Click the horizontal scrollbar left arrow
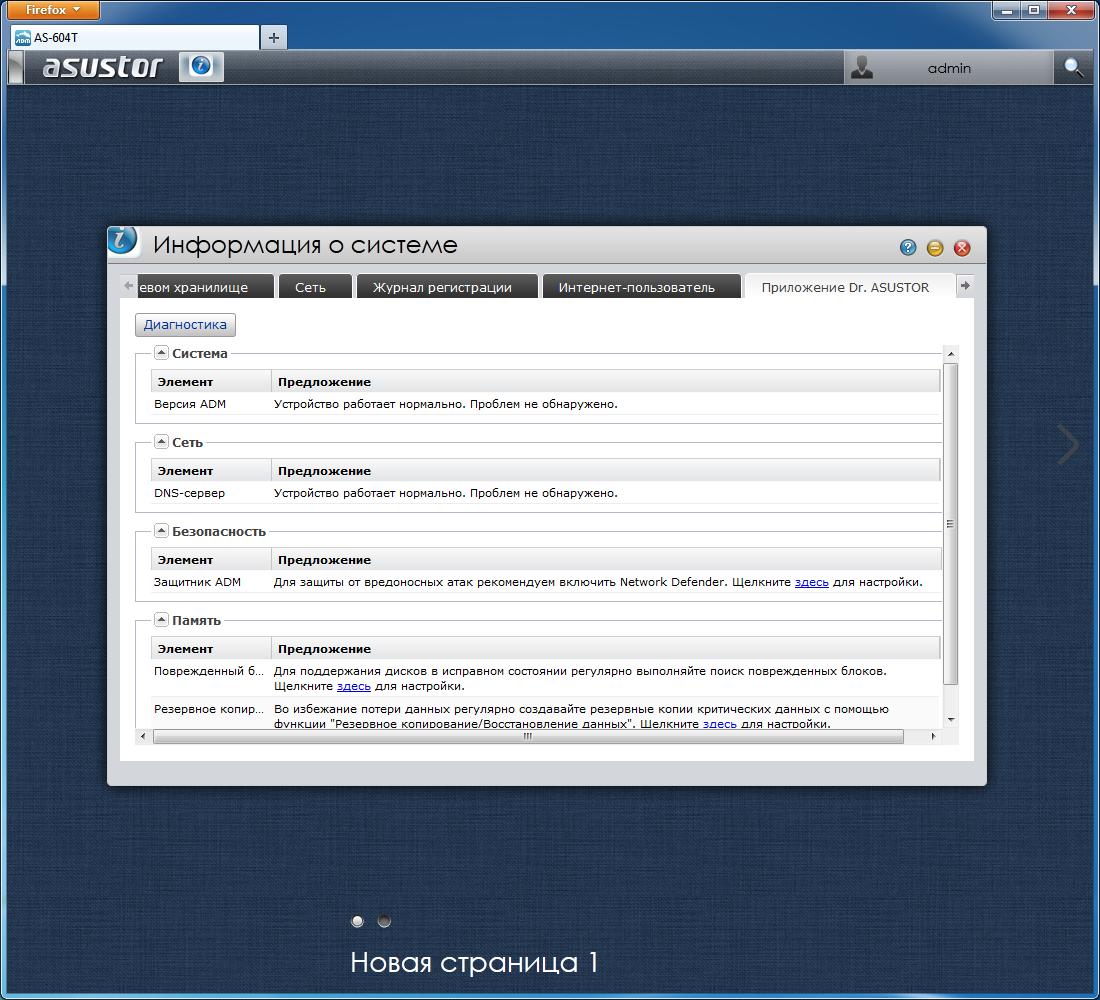This screenshot has height=1000, width=1100. 143,736
